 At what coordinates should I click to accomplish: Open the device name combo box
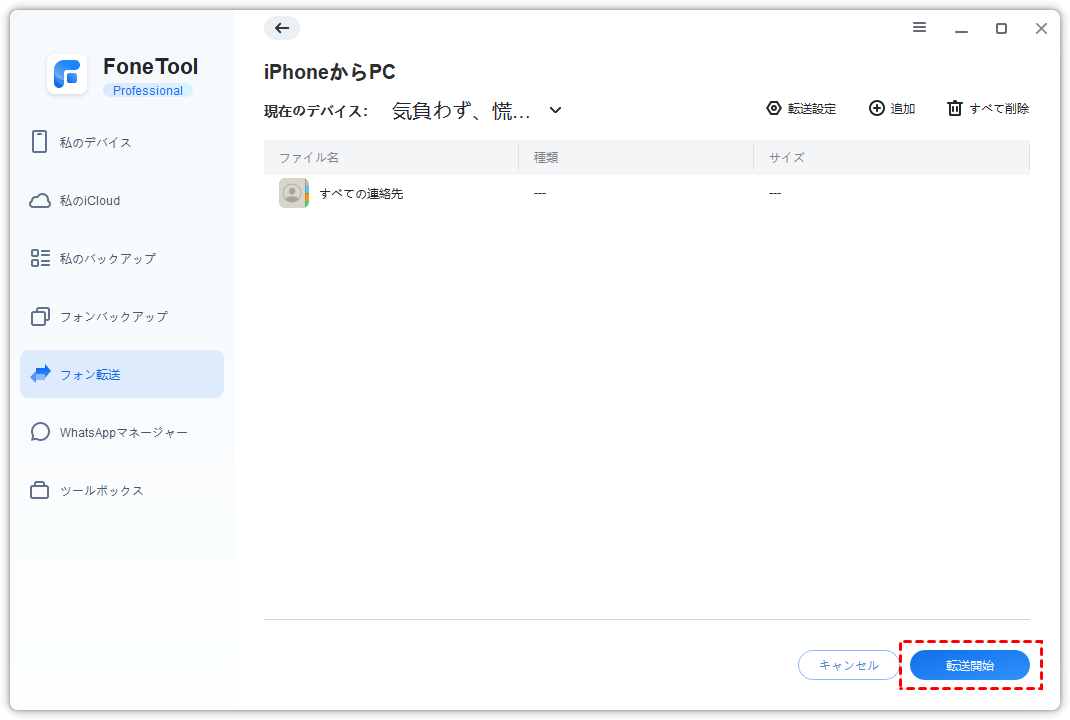coord(461,111)
